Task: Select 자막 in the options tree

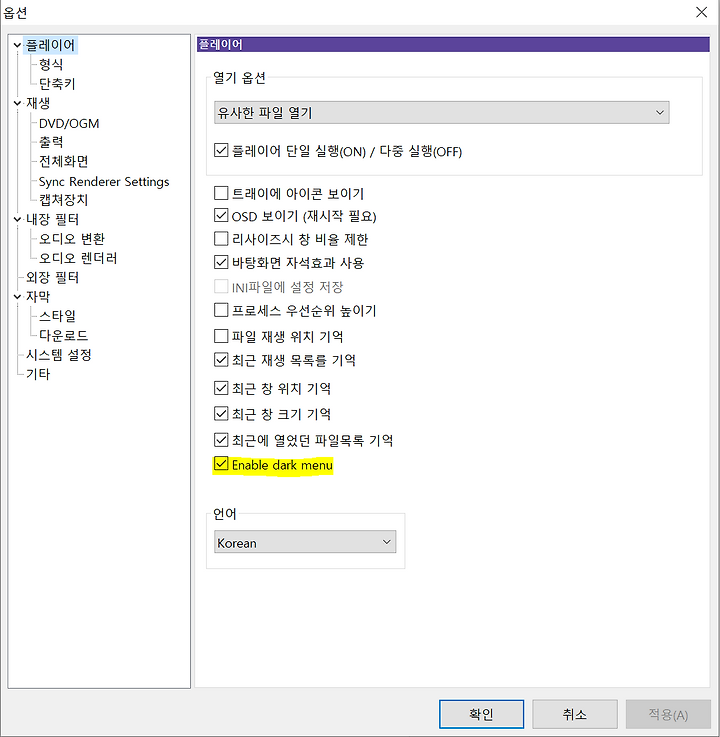Action: (38, 297)
